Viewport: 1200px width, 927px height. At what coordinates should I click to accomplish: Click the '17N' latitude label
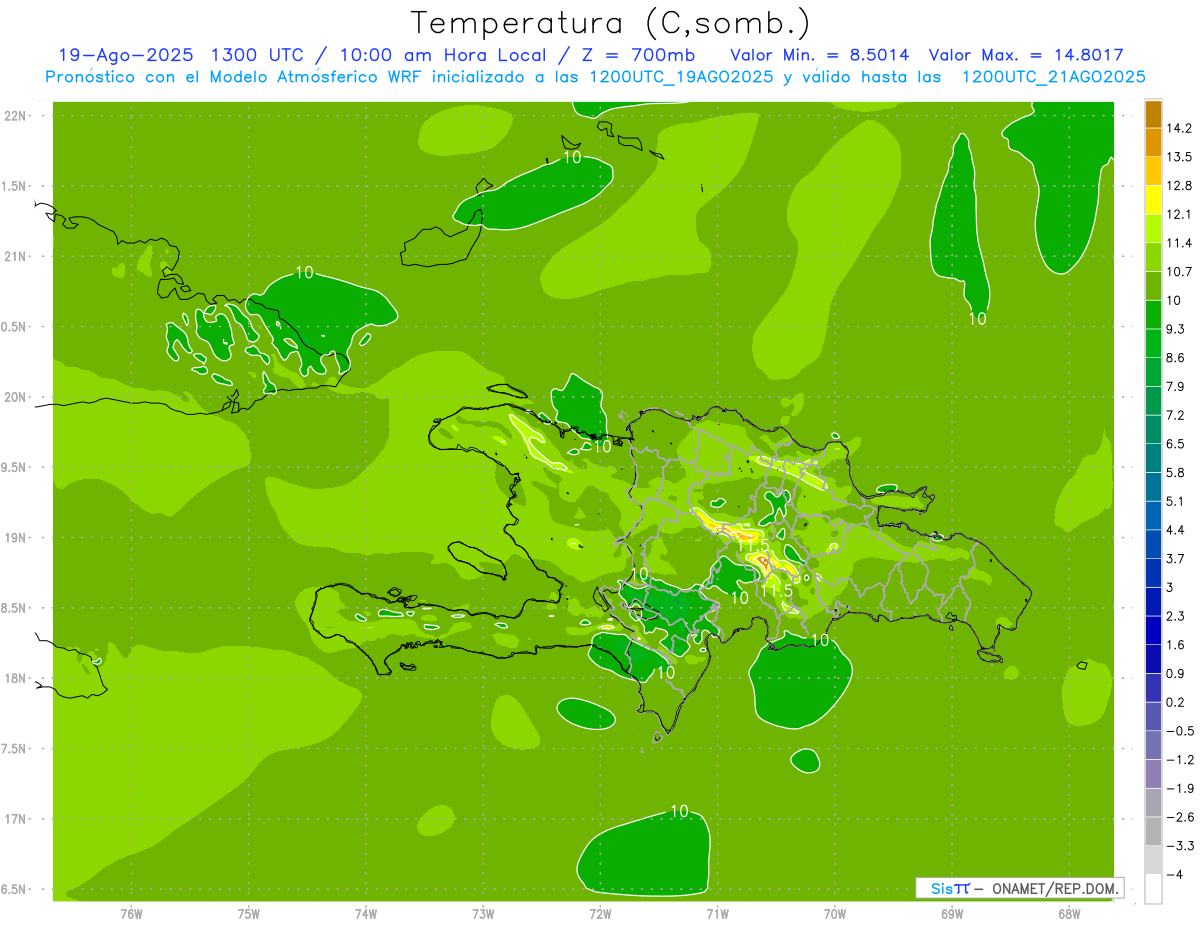(x=15, y=820)
